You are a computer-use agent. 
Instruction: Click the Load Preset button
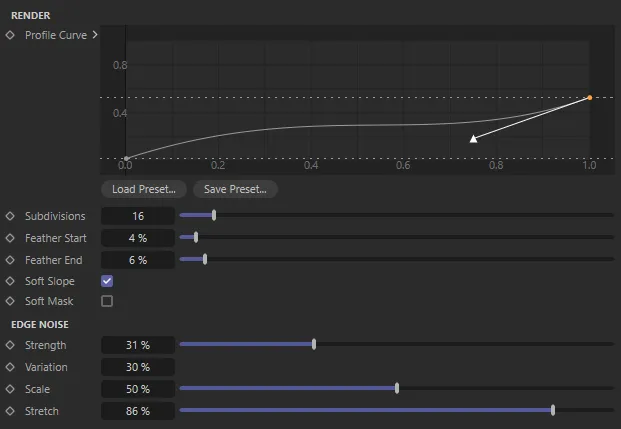[143, 189]
